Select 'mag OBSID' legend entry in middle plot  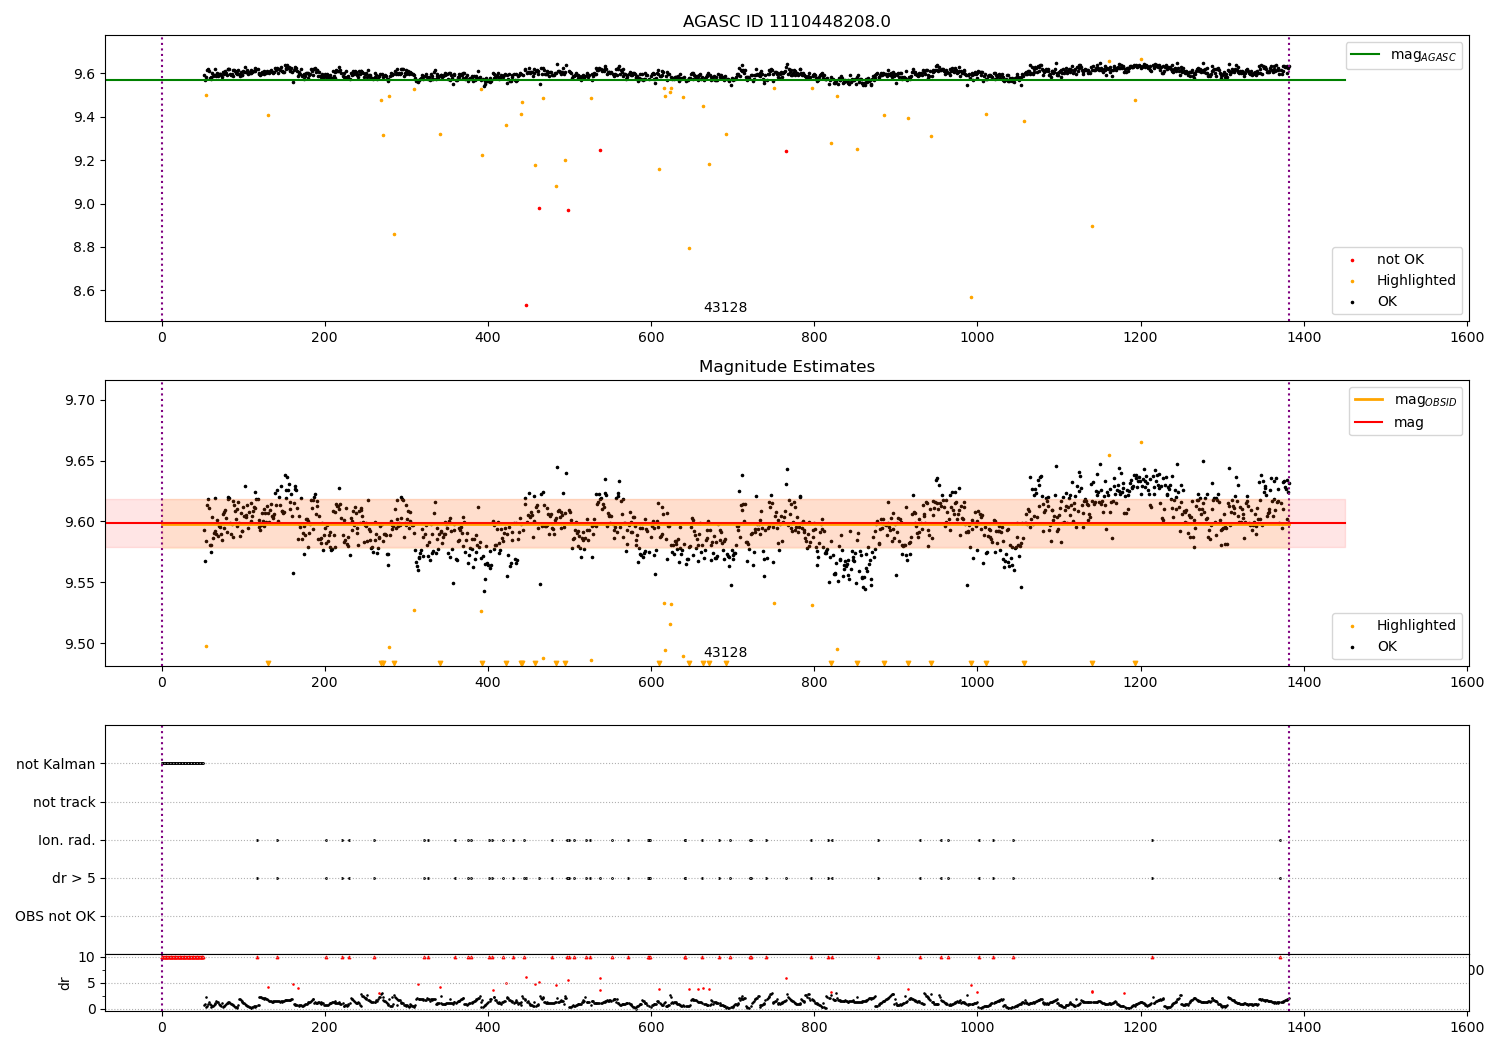click(x=1406, y=400)
